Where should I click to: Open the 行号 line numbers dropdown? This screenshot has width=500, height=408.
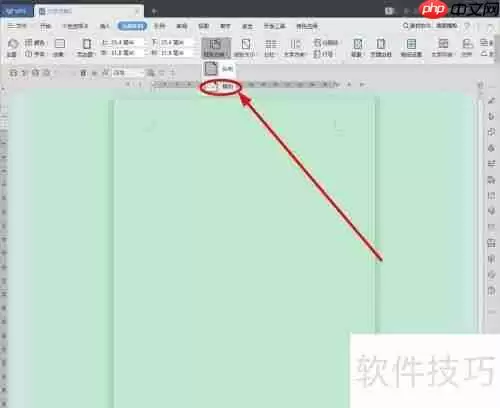click(323, 53)
